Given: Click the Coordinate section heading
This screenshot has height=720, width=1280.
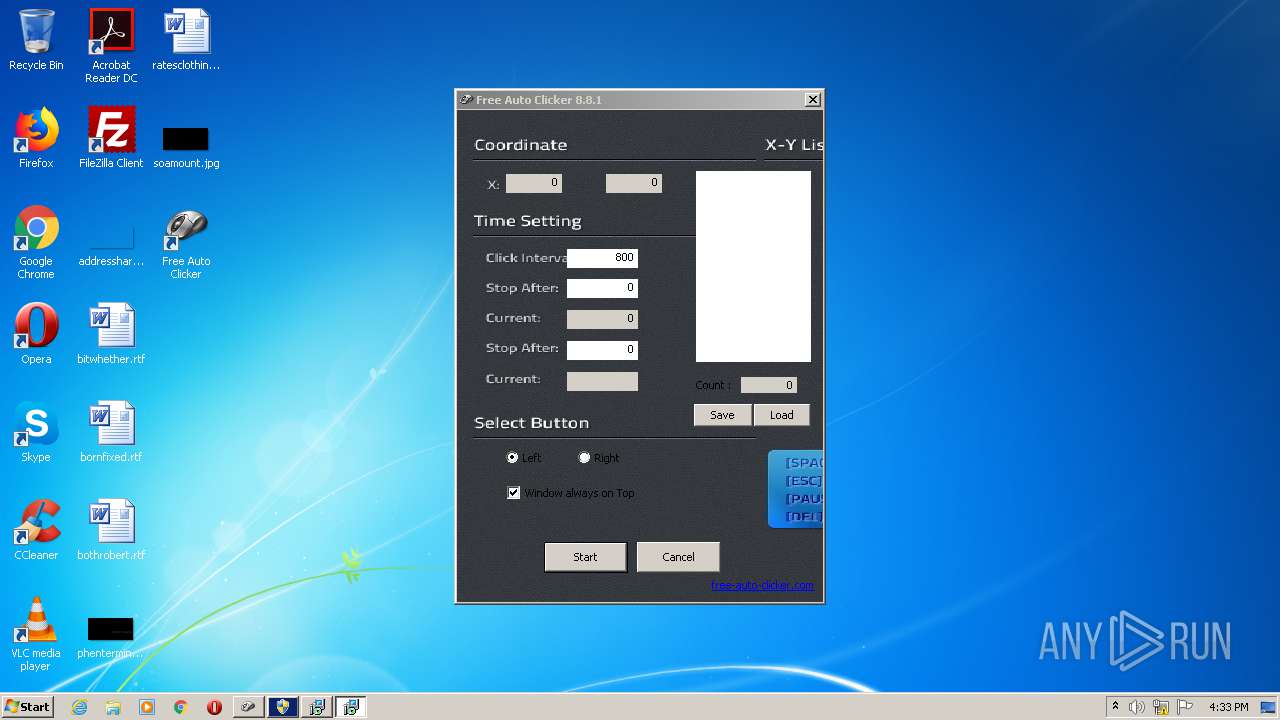Looking at the screenshot, I should 520,145.
